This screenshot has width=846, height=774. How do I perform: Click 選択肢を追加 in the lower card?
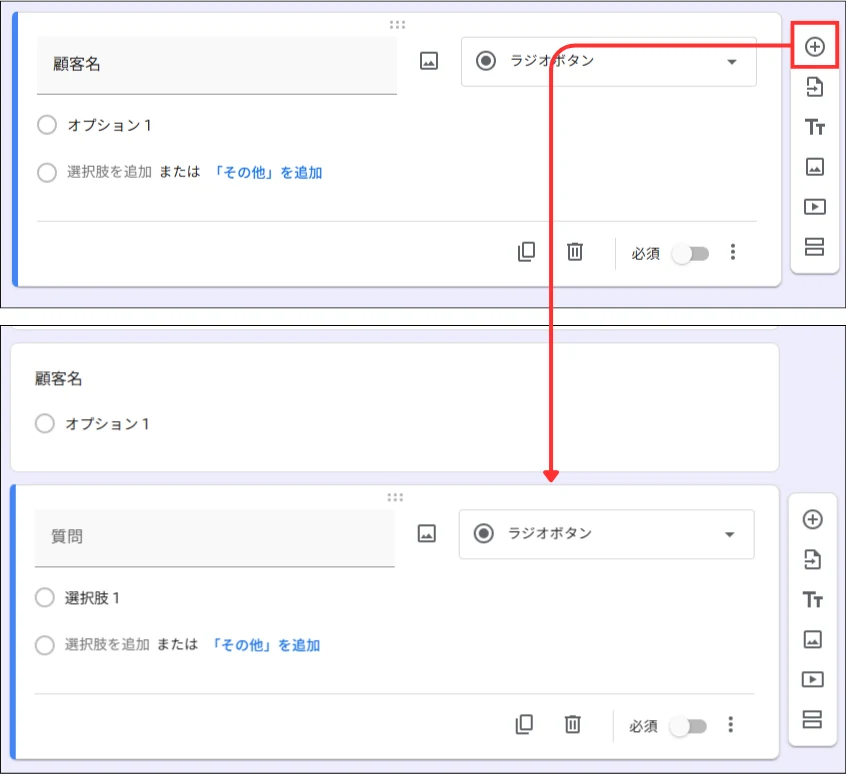pos(107,645)
